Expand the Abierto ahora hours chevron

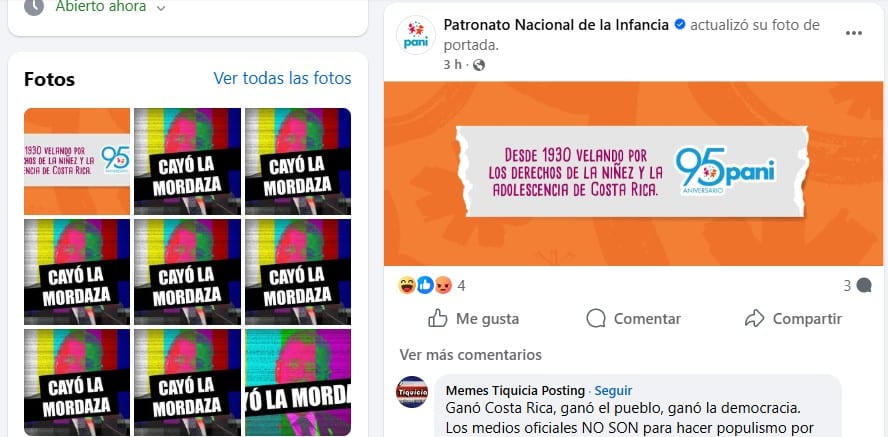(x=161, y=8)
